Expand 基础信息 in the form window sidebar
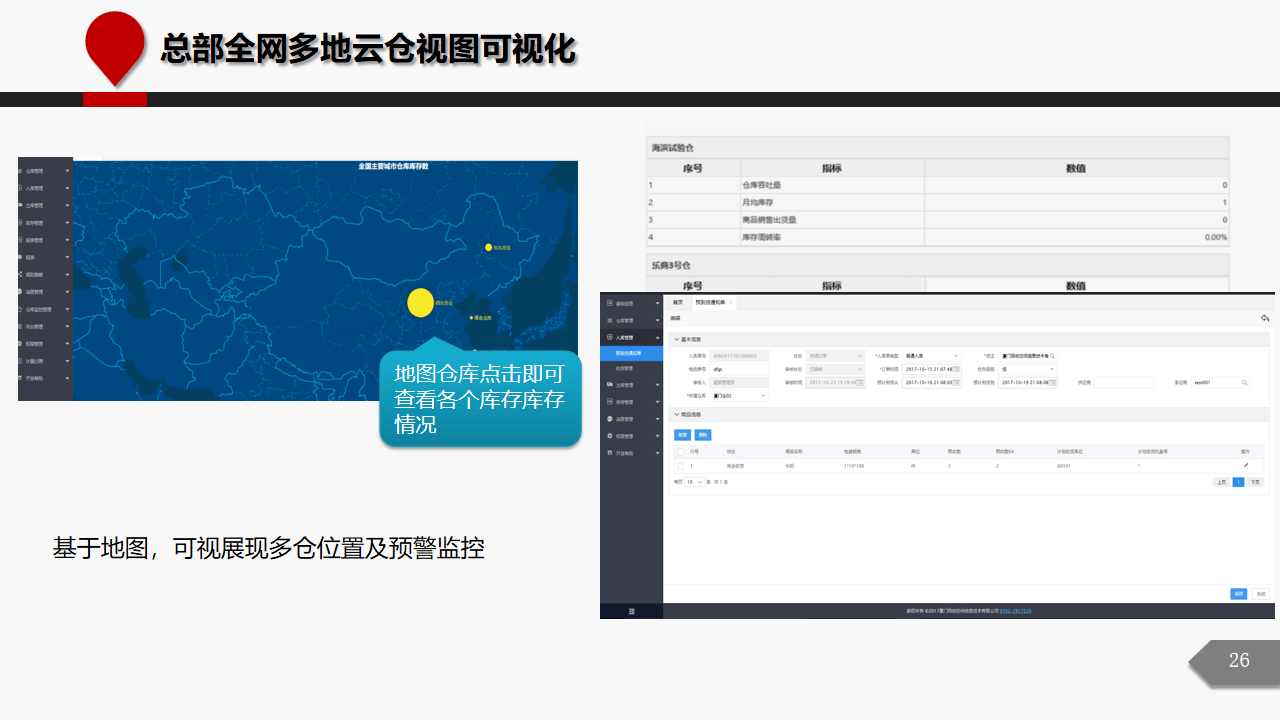 pos(631,303)
